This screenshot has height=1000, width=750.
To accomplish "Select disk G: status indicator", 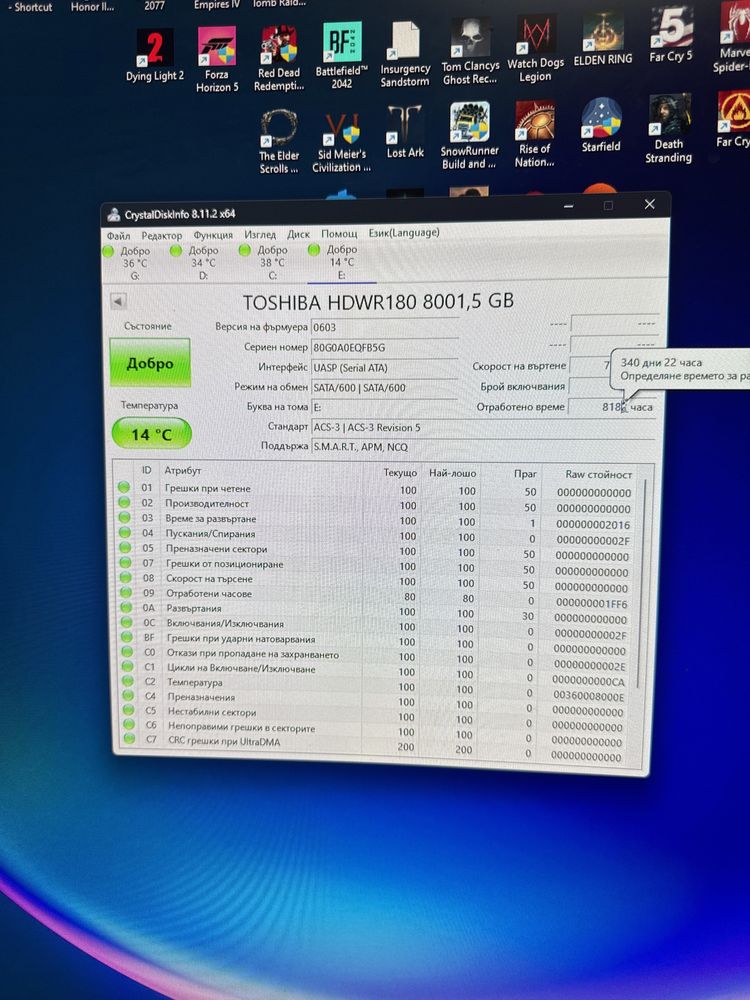I will pos(109,252).
